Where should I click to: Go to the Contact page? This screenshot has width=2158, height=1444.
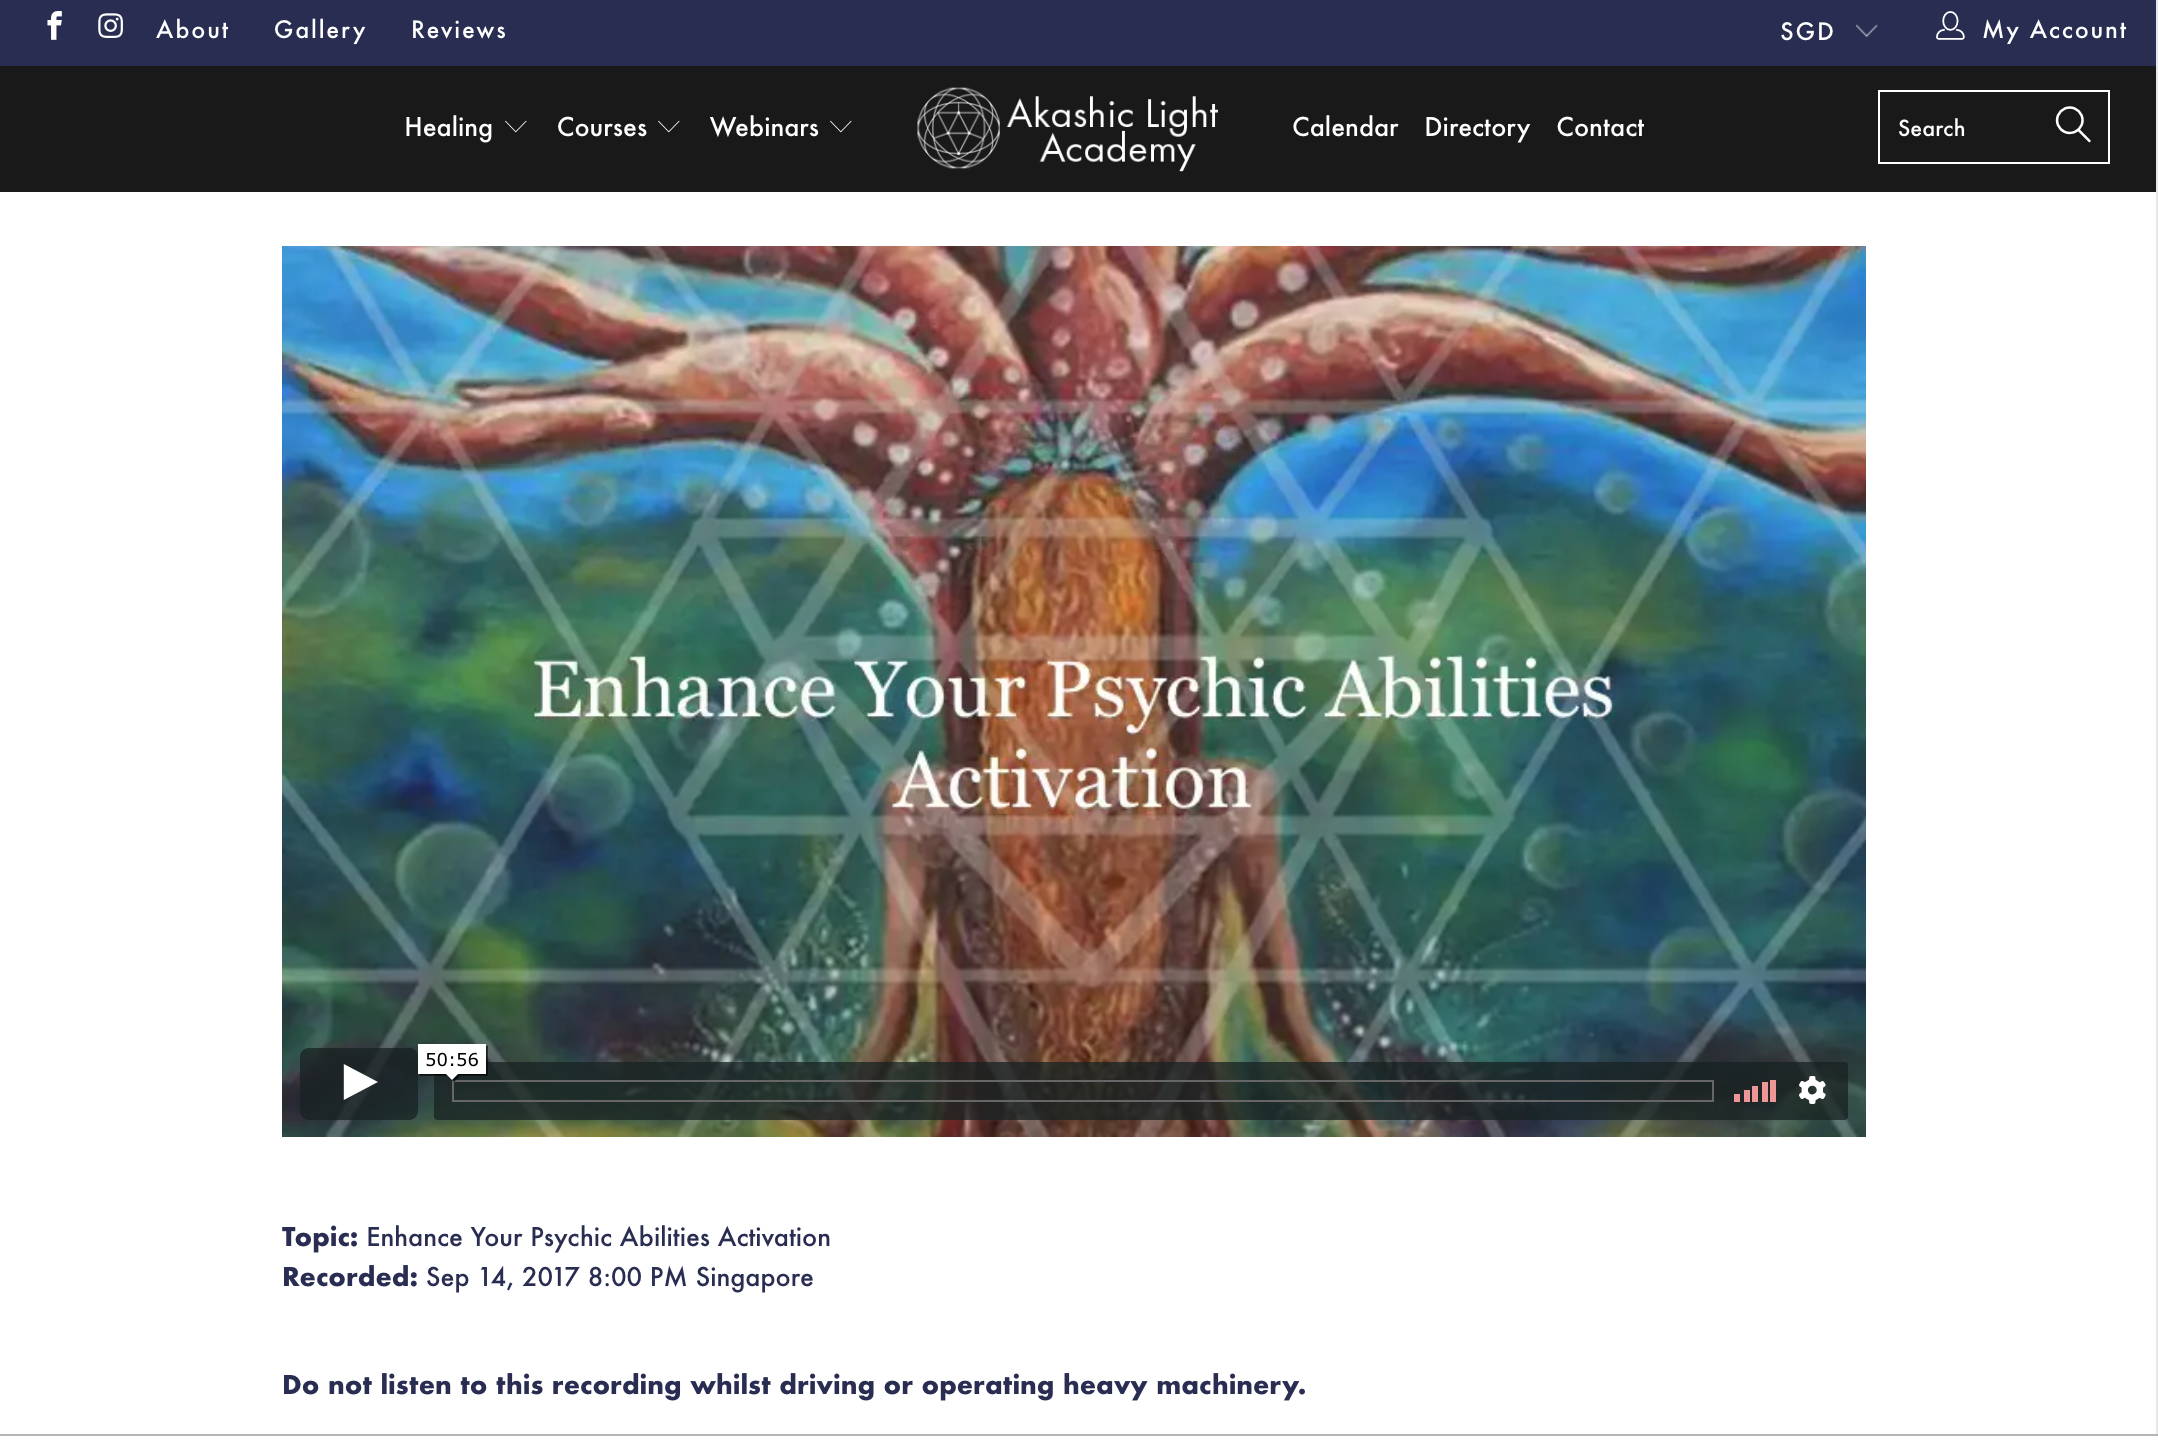(1600, 127)
